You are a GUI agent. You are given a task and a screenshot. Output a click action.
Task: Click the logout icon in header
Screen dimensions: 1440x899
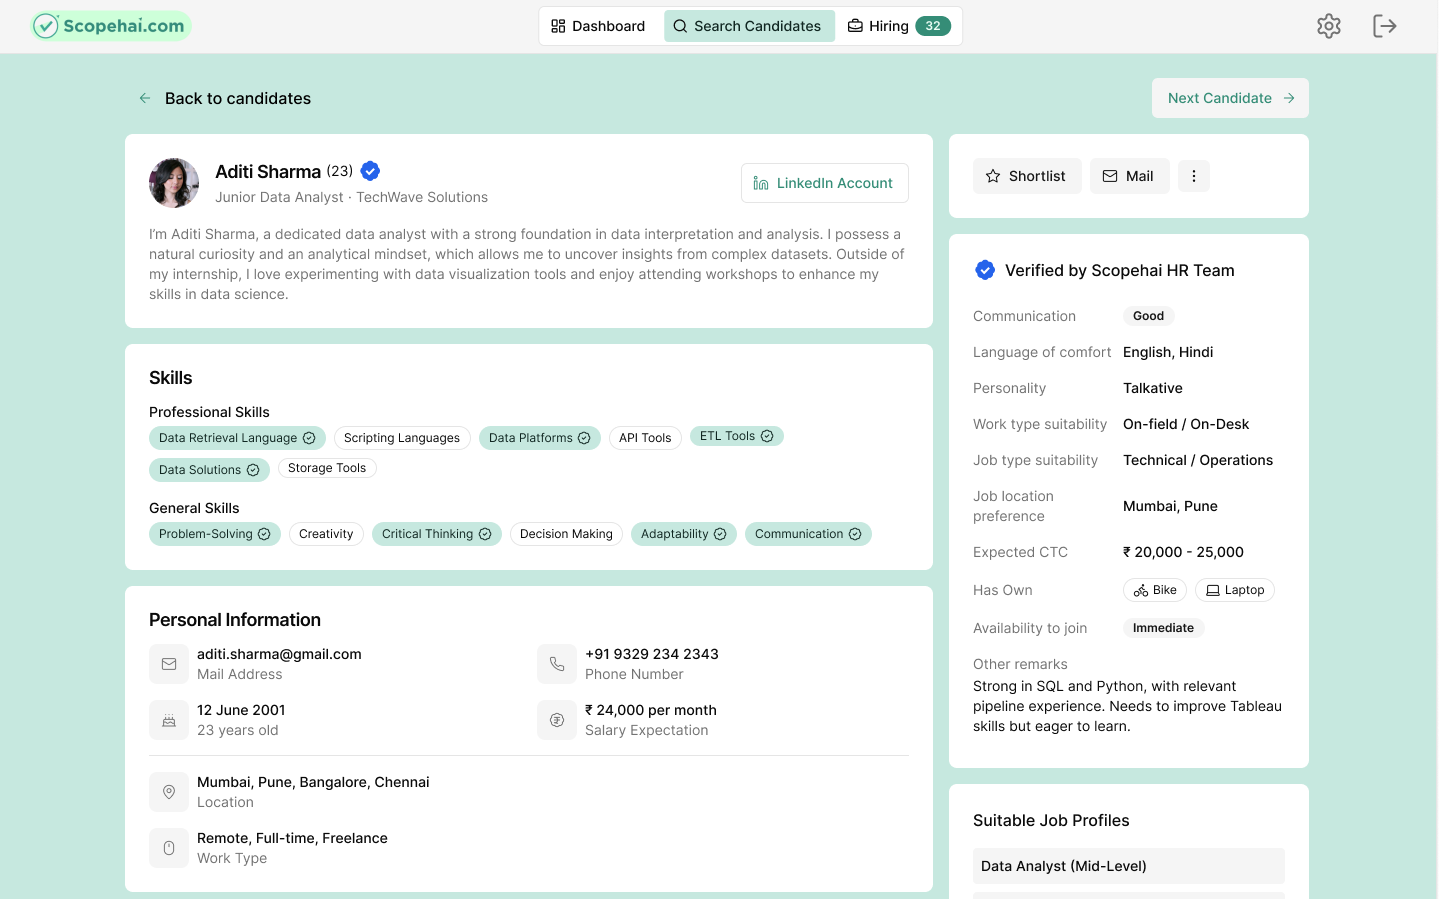[1384, 26]
